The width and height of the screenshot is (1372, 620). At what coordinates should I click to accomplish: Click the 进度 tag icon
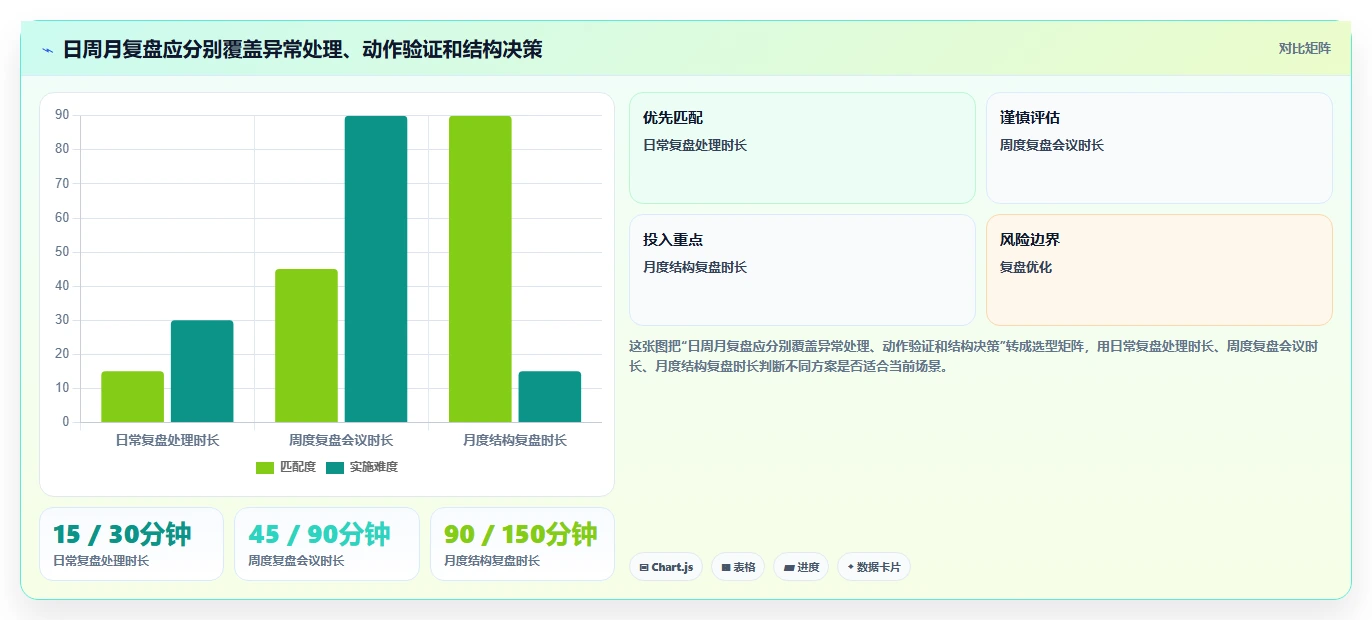coord(789,568)
